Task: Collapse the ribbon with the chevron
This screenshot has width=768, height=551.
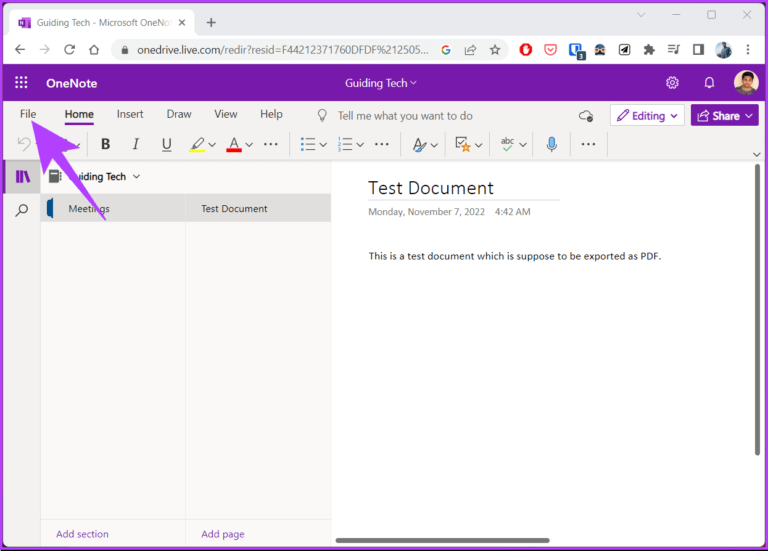Action: tap(756, 154)
